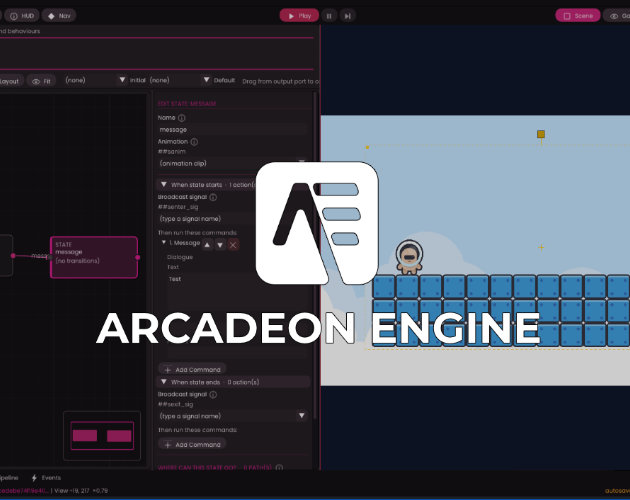
Task: Collapse the 'When state ends' section
Action: tap(164, 382)
